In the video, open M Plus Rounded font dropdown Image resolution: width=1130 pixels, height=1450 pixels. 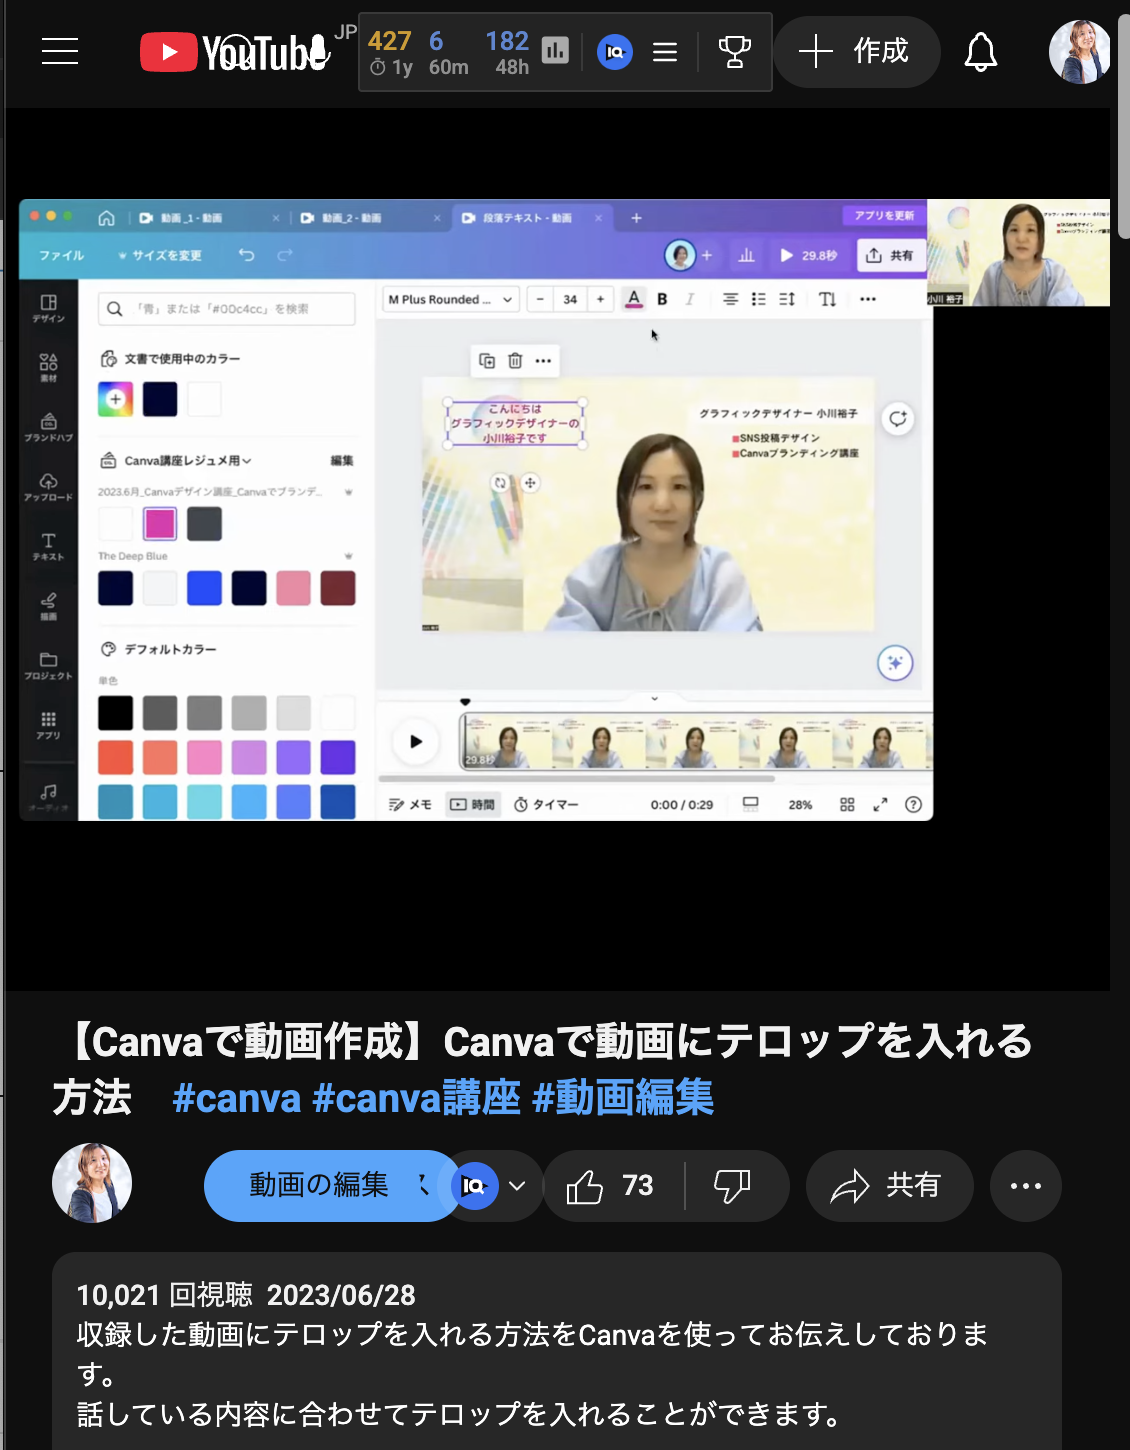pos(450,299)
